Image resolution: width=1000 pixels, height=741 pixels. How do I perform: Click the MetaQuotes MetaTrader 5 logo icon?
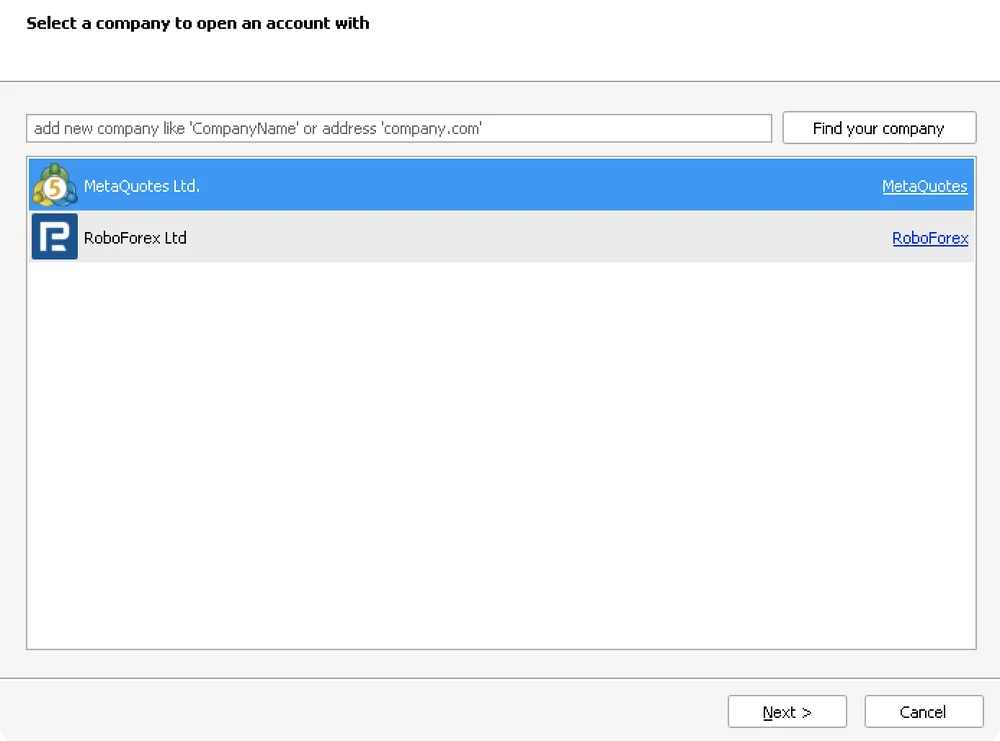tap(55, 185)
